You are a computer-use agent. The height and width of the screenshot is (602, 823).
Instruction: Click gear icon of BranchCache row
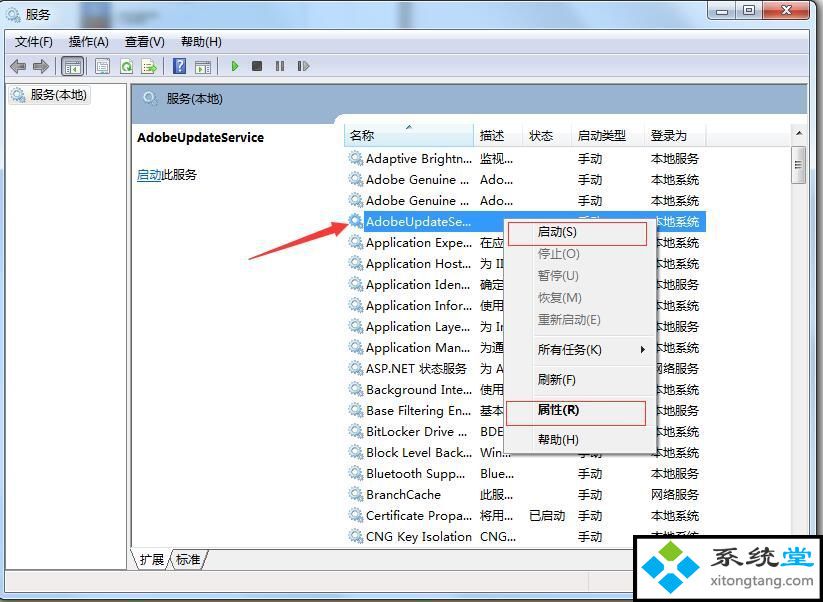356,494
